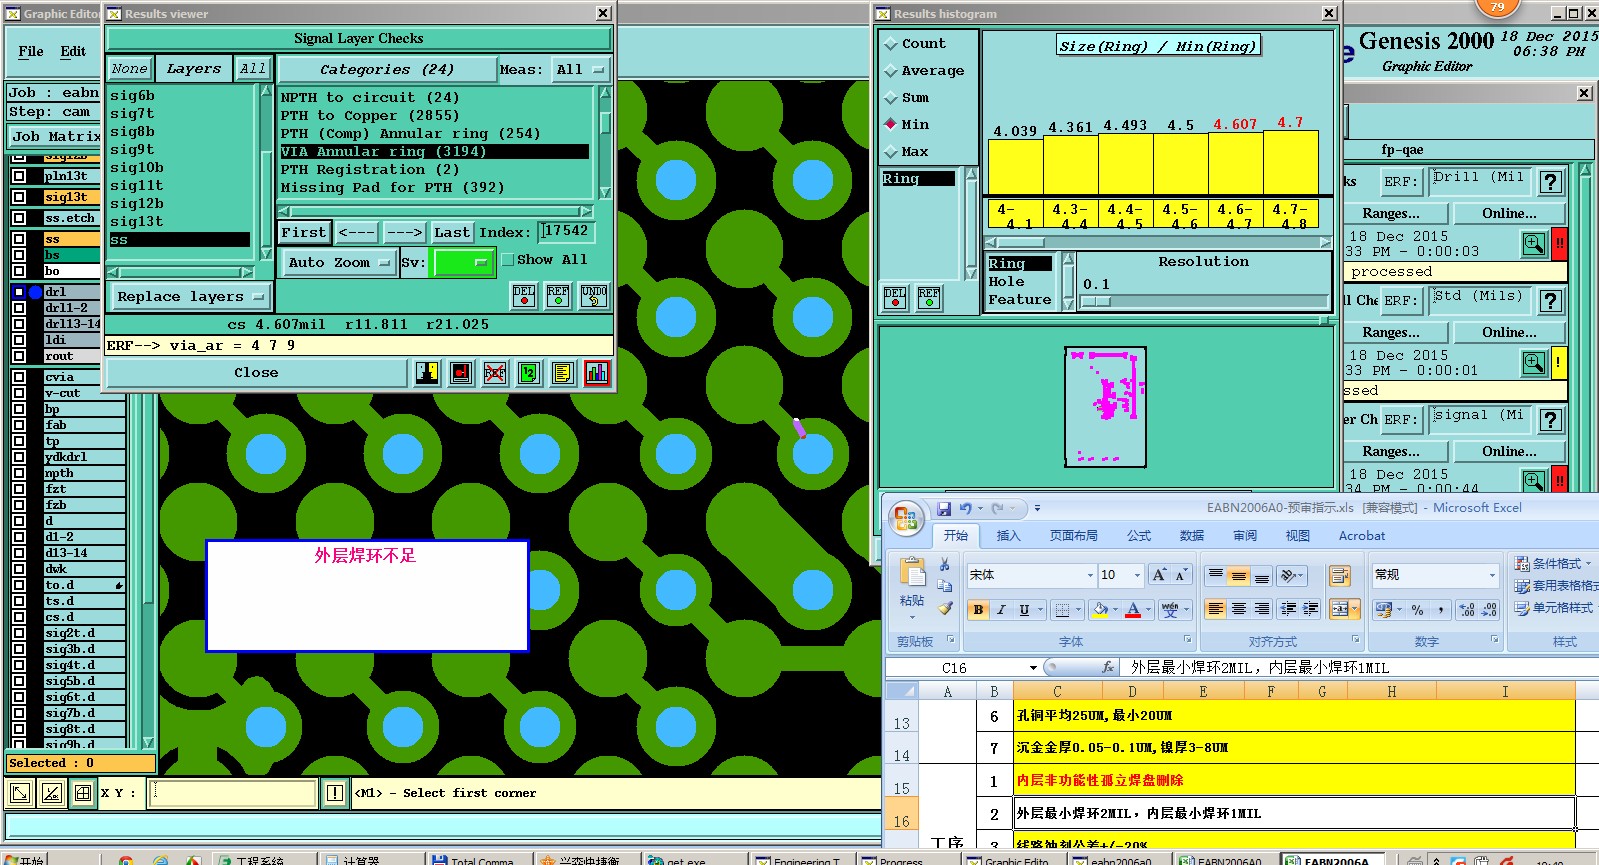
Task: Open the File menu in Graphic Editor
Action: [x=31, y=51]
